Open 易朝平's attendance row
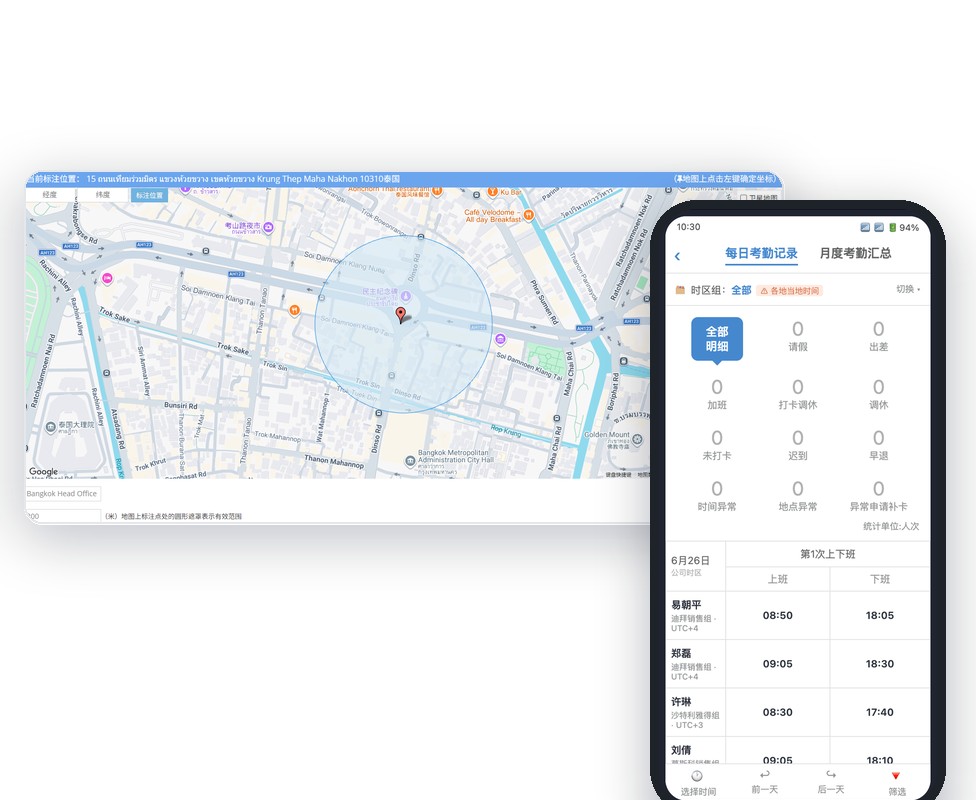Viewport: 976px width, 800px height. point(797,615)
